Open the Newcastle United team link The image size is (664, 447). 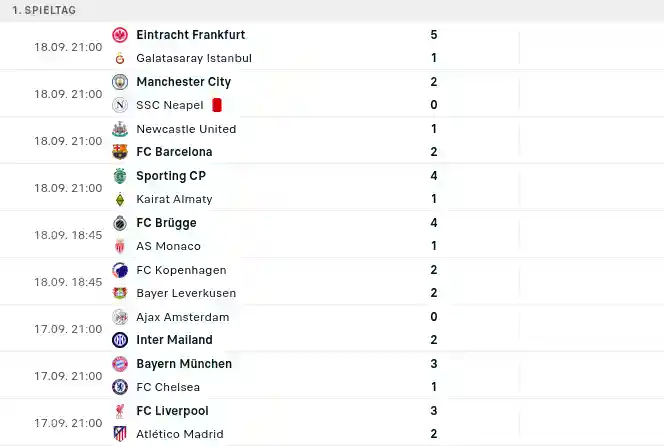tap(186, 129)
